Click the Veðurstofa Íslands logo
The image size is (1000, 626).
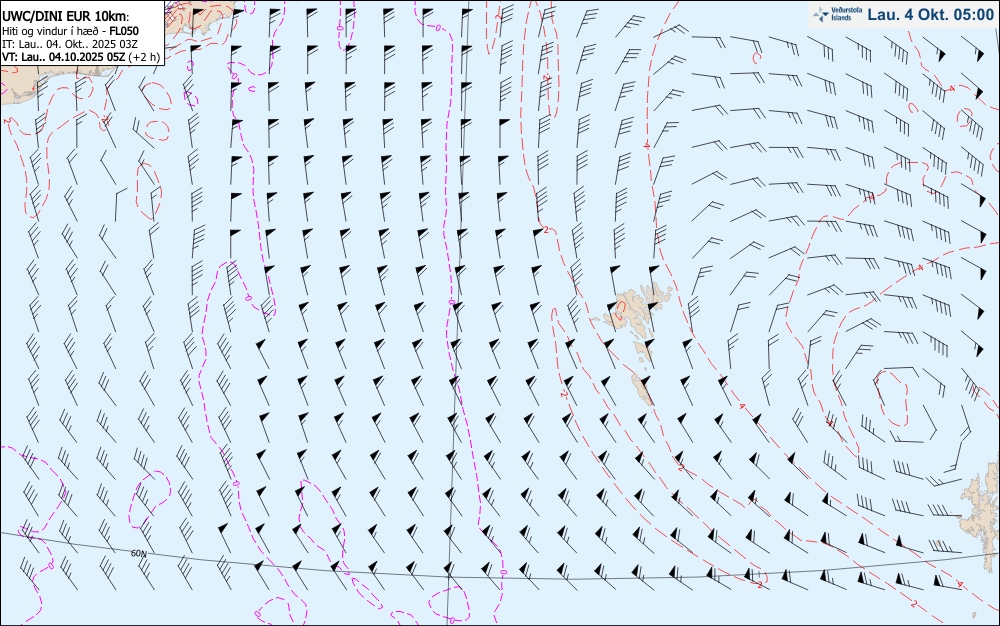point(837,14)
